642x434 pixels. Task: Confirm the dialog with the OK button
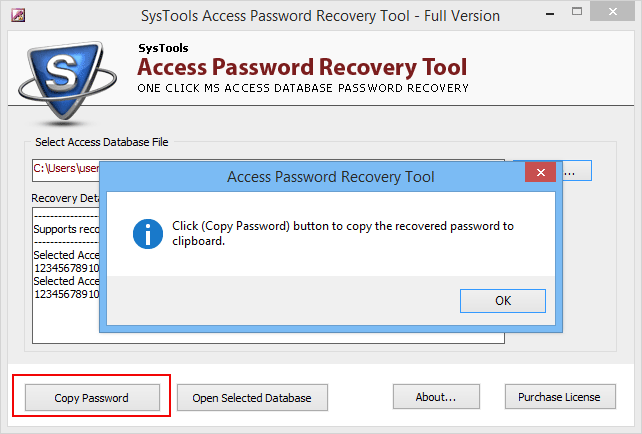pos(503,301)
